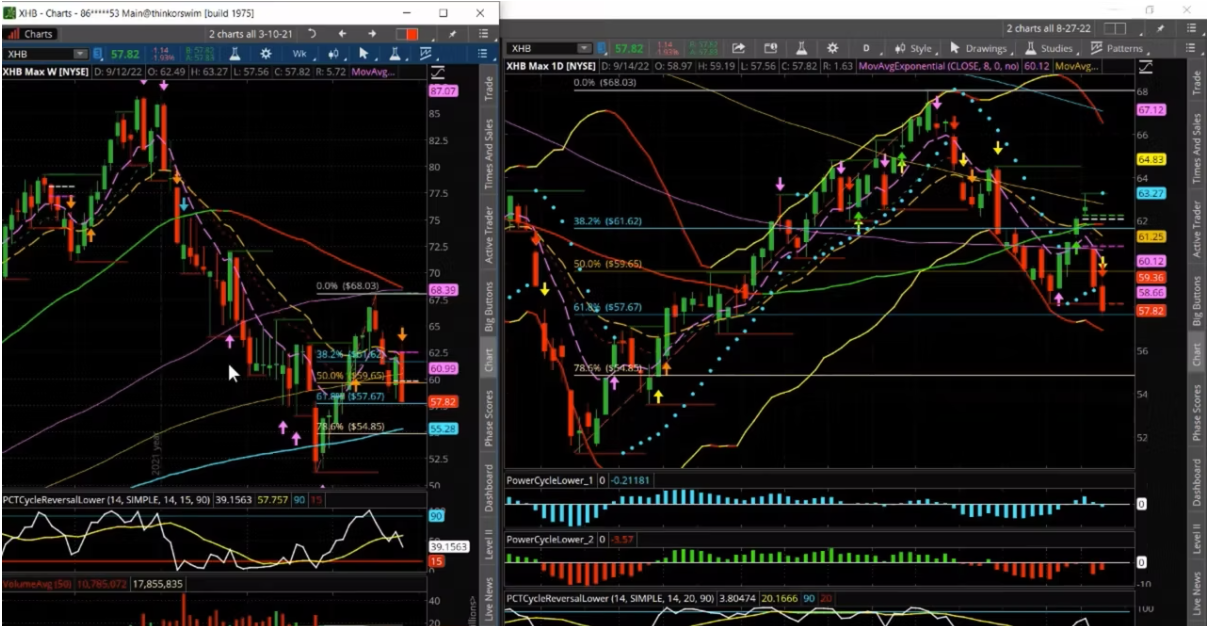Viewport: 1208px width, 626px height.
Task: Click MovAvg... study label in left chart header
Action: pyautogui.click(x=375, y=72)
